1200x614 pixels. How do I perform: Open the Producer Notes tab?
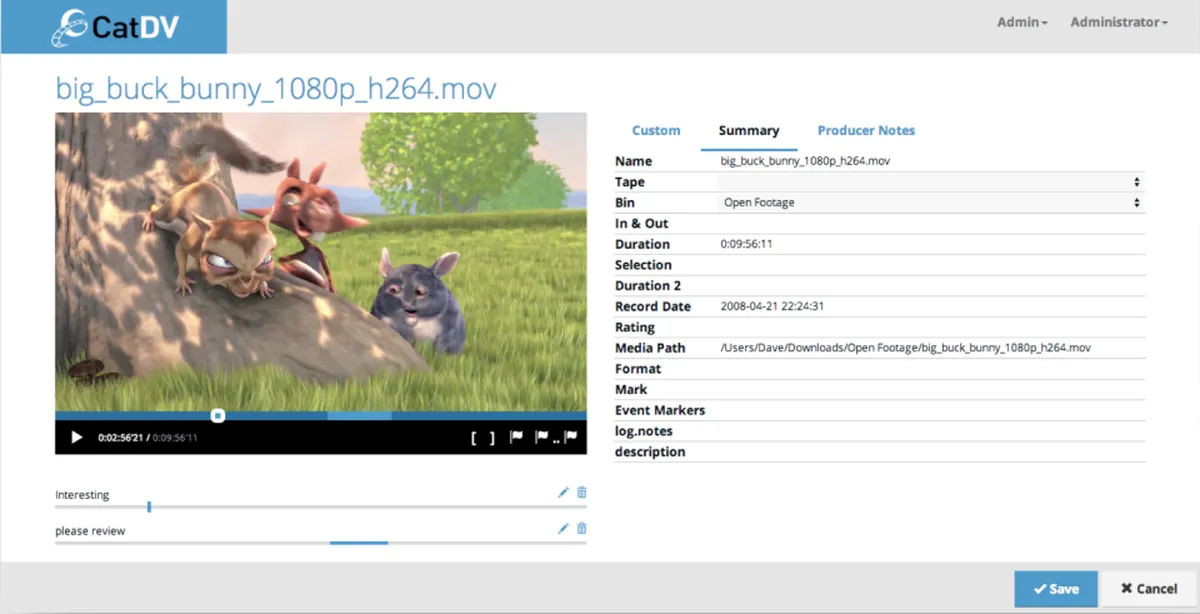[866, 131]
